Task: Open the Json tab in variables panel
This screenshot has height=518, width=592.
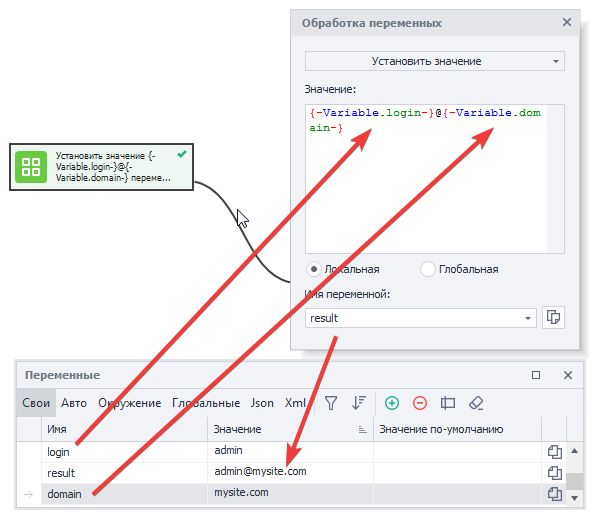Action: pos(262,403)
